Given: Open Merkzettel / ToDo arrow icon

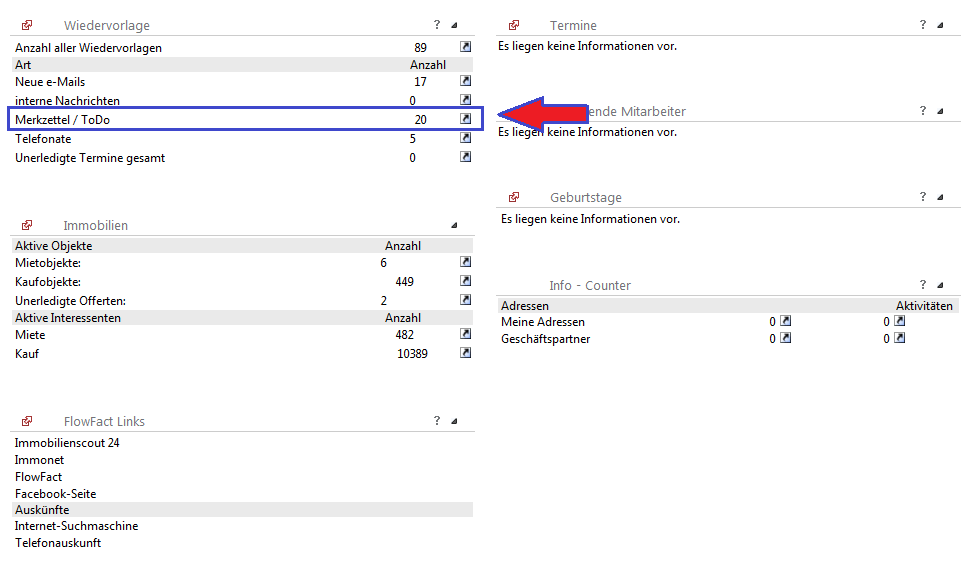Looking at the screenshot, I should point(465,119).
